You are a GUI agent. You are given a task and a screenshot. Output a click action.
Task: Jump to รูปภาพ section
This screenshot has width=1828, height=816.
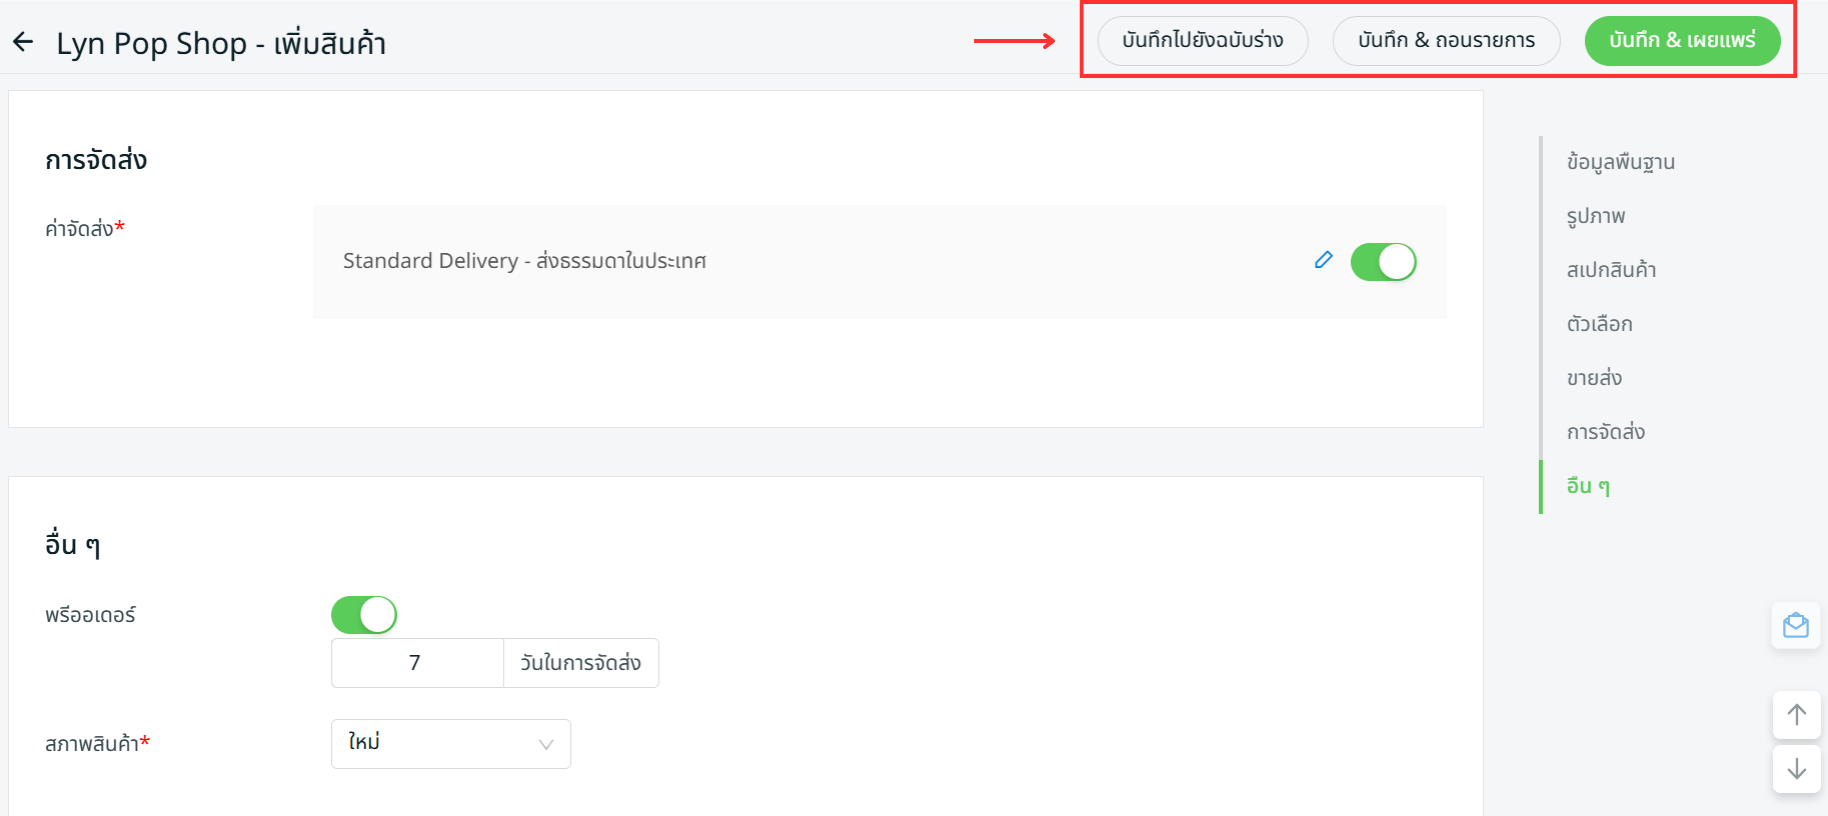(1596, 216)
